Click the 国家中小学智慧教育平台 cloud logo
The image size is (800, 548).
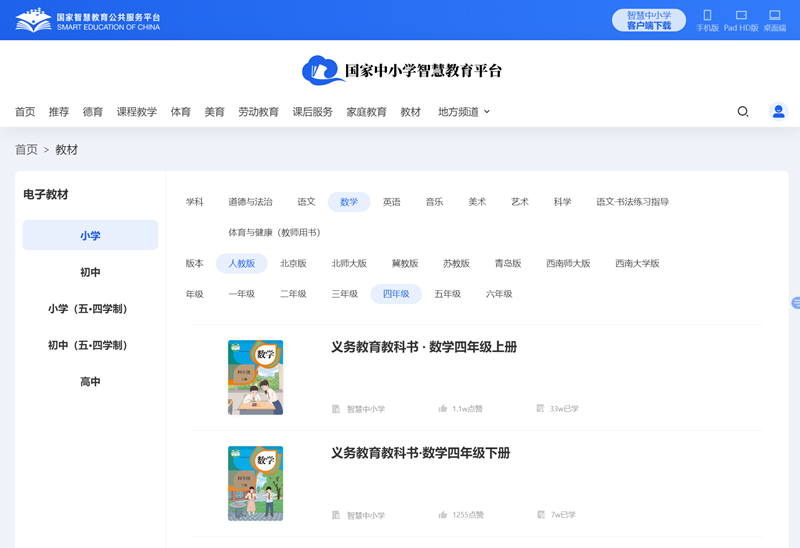pos(402,70)
